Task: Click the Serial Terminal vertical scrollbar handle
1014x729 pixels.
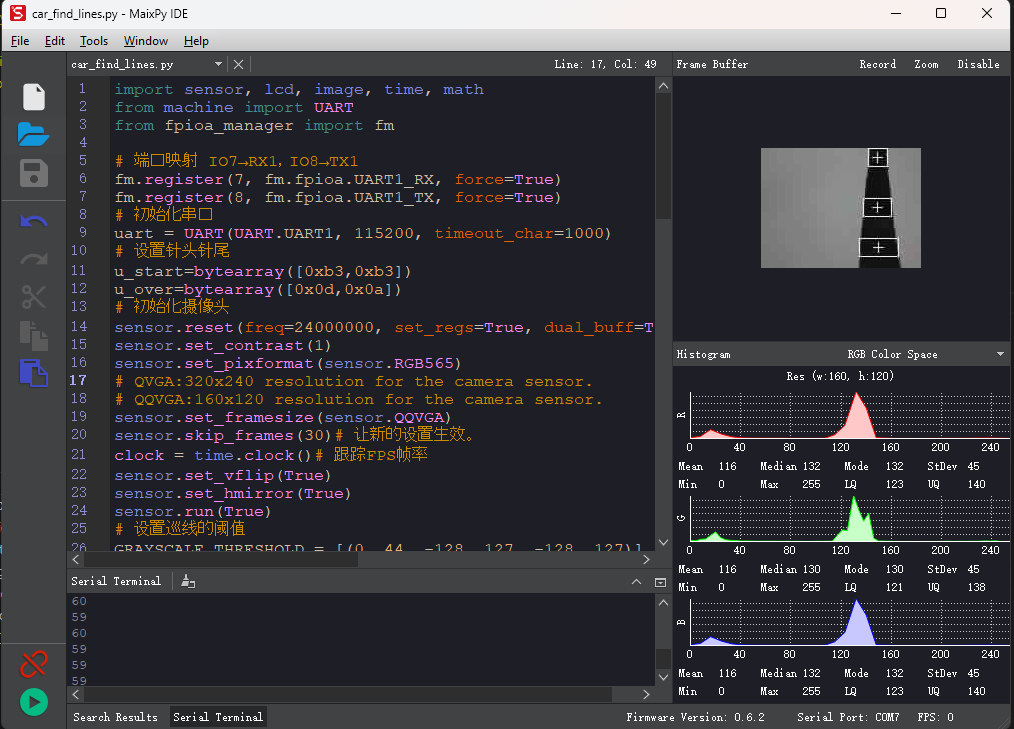Action: point(663,659)
